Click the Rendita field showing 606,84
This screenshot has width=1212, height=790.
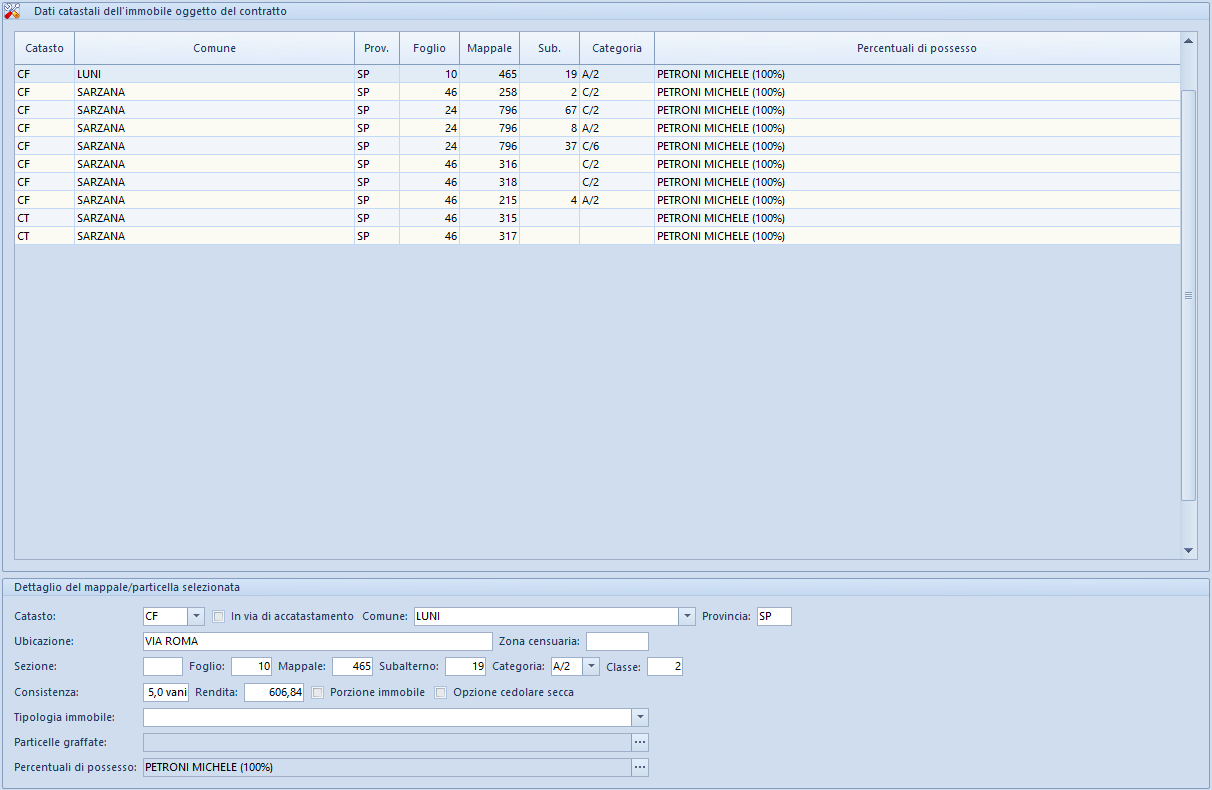click(273, 693)
